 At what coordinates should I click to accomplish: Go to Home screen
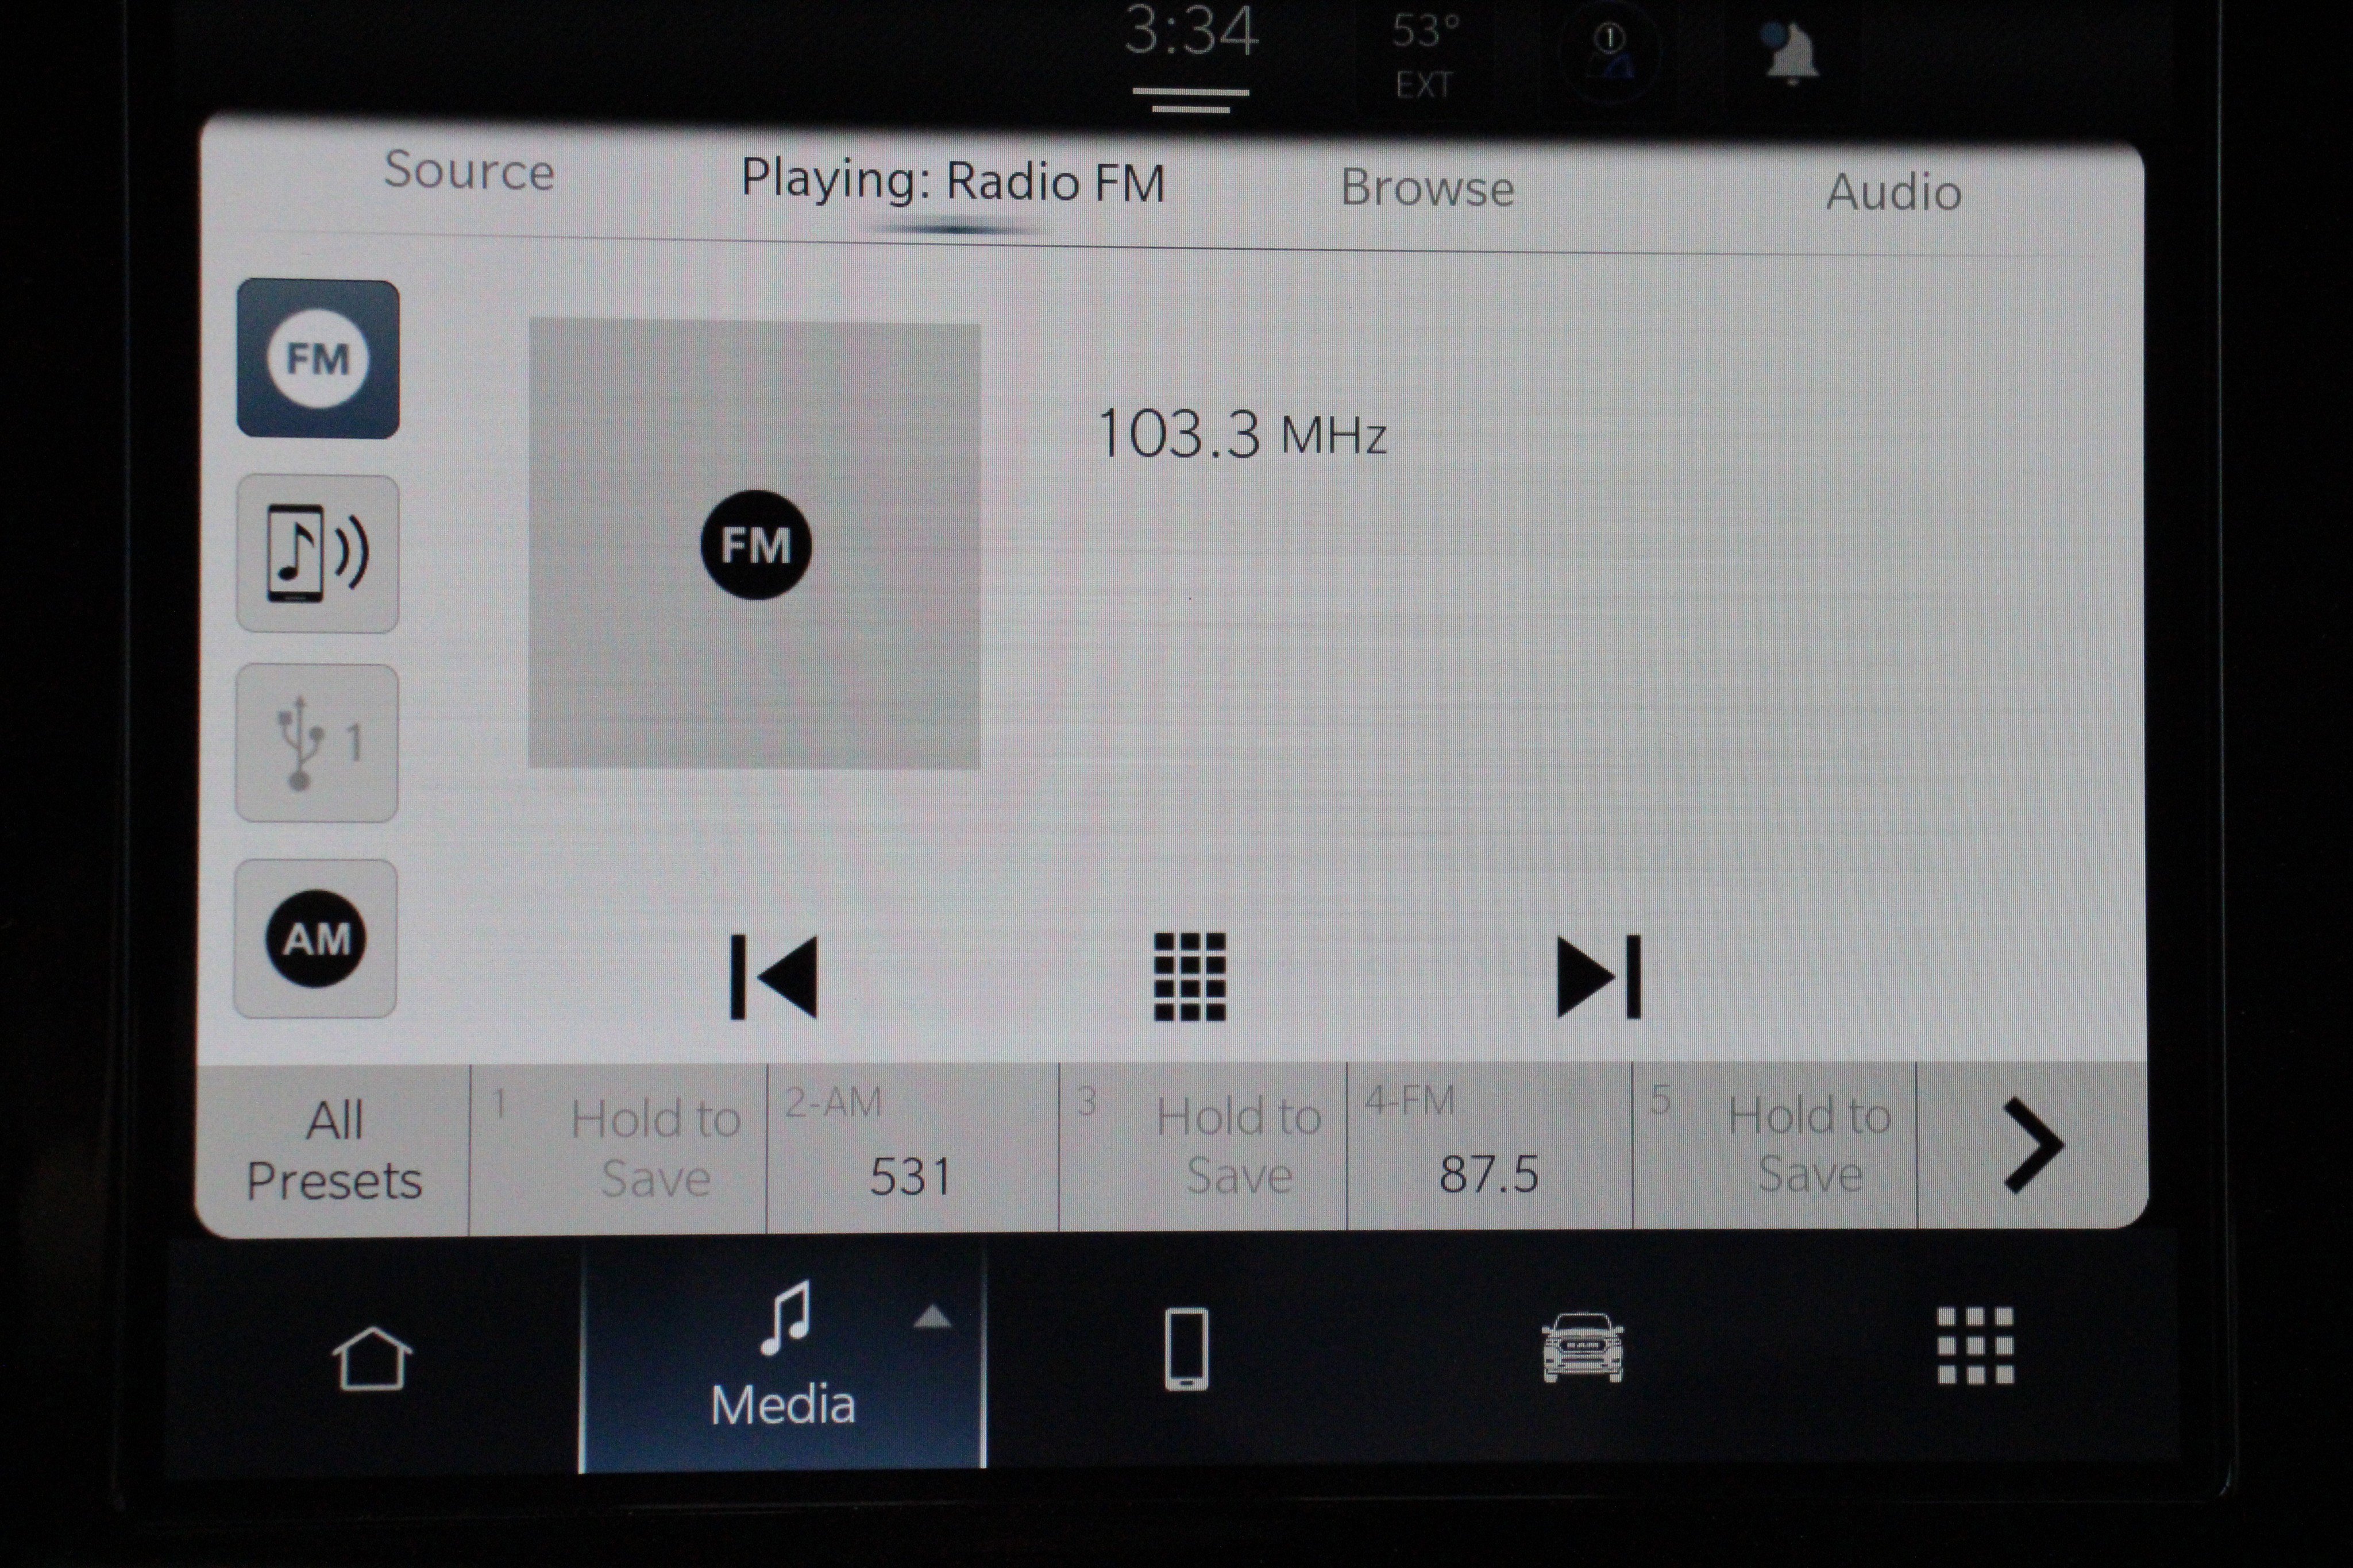371,1358
